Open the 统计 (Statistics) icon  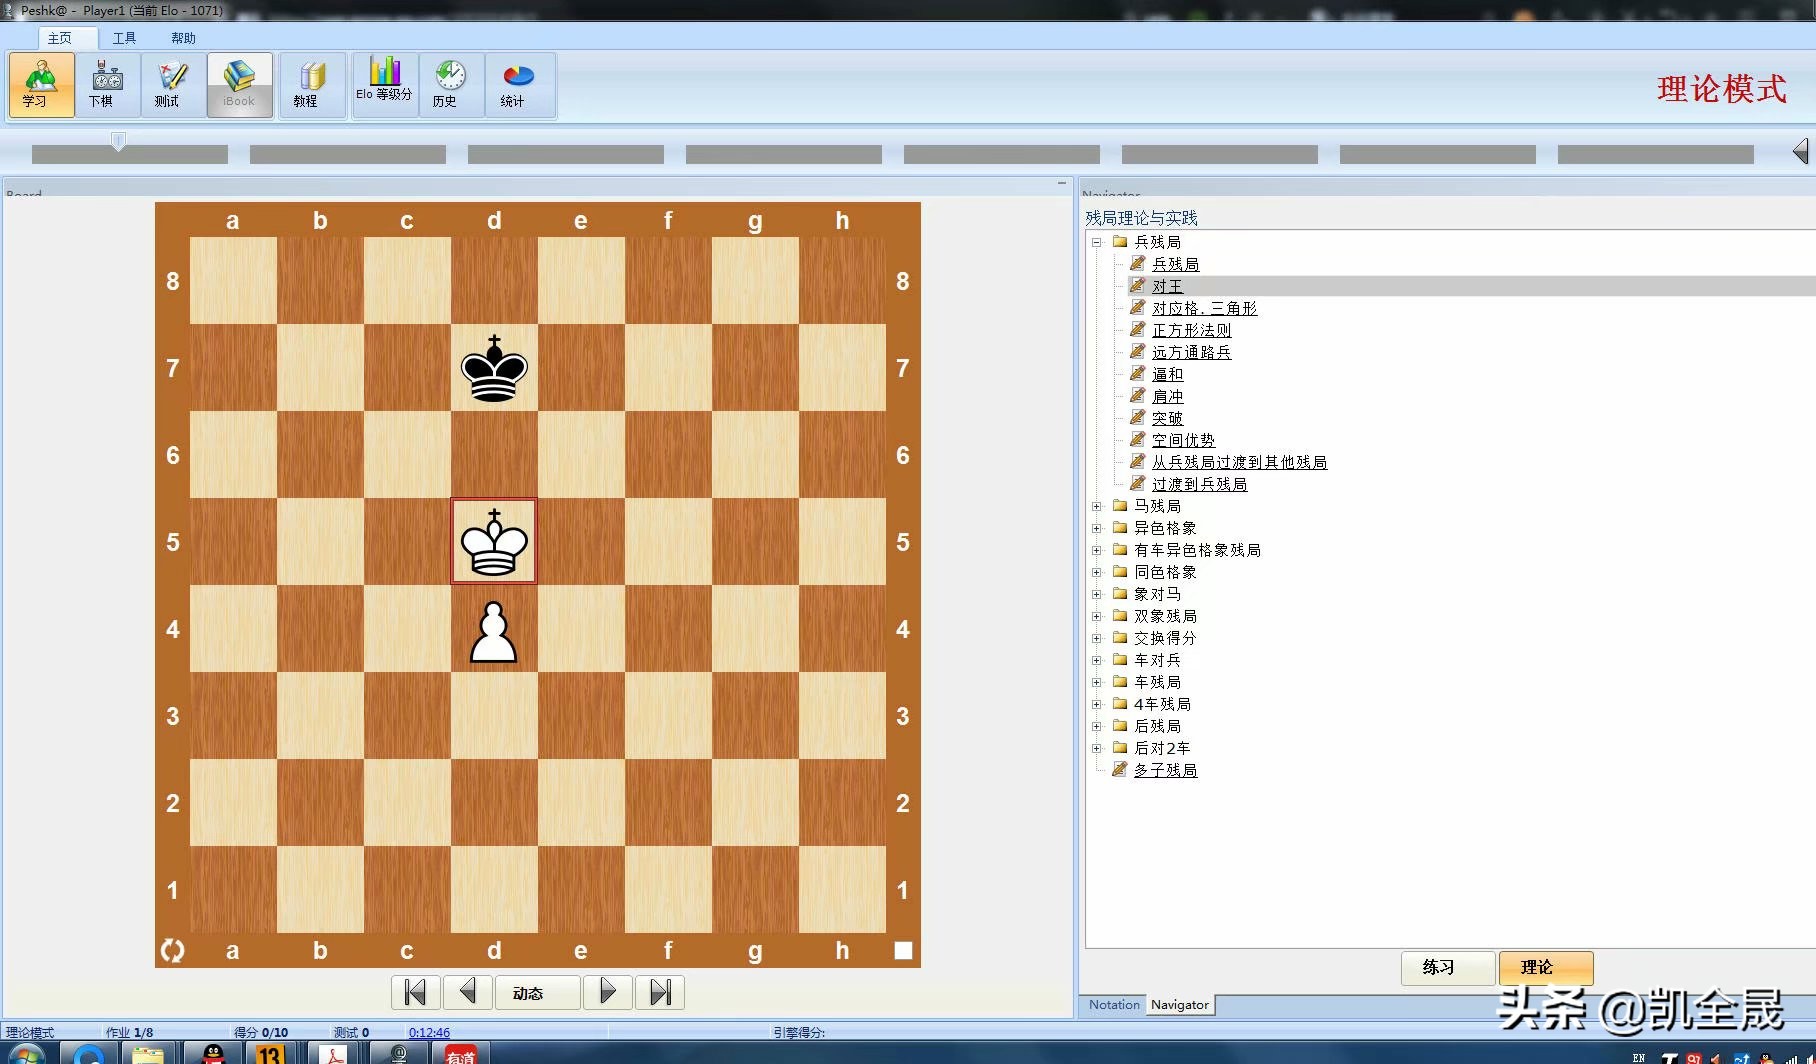point(518,84)
